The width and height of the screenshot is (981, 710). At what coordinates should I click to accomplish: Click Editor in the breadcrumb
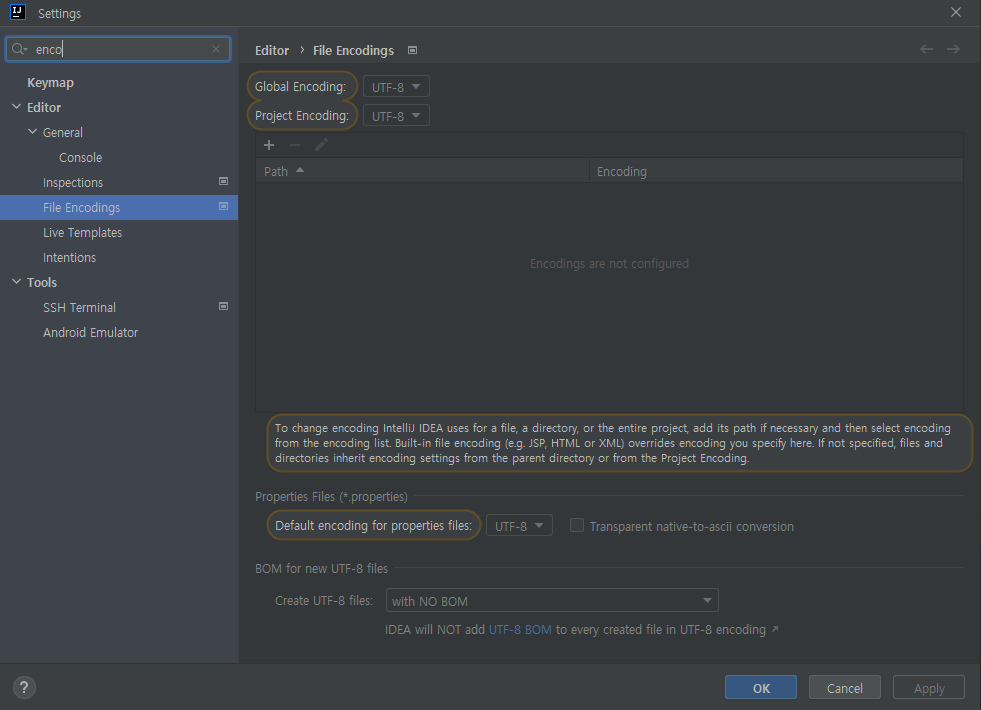[x=272, y=50]
